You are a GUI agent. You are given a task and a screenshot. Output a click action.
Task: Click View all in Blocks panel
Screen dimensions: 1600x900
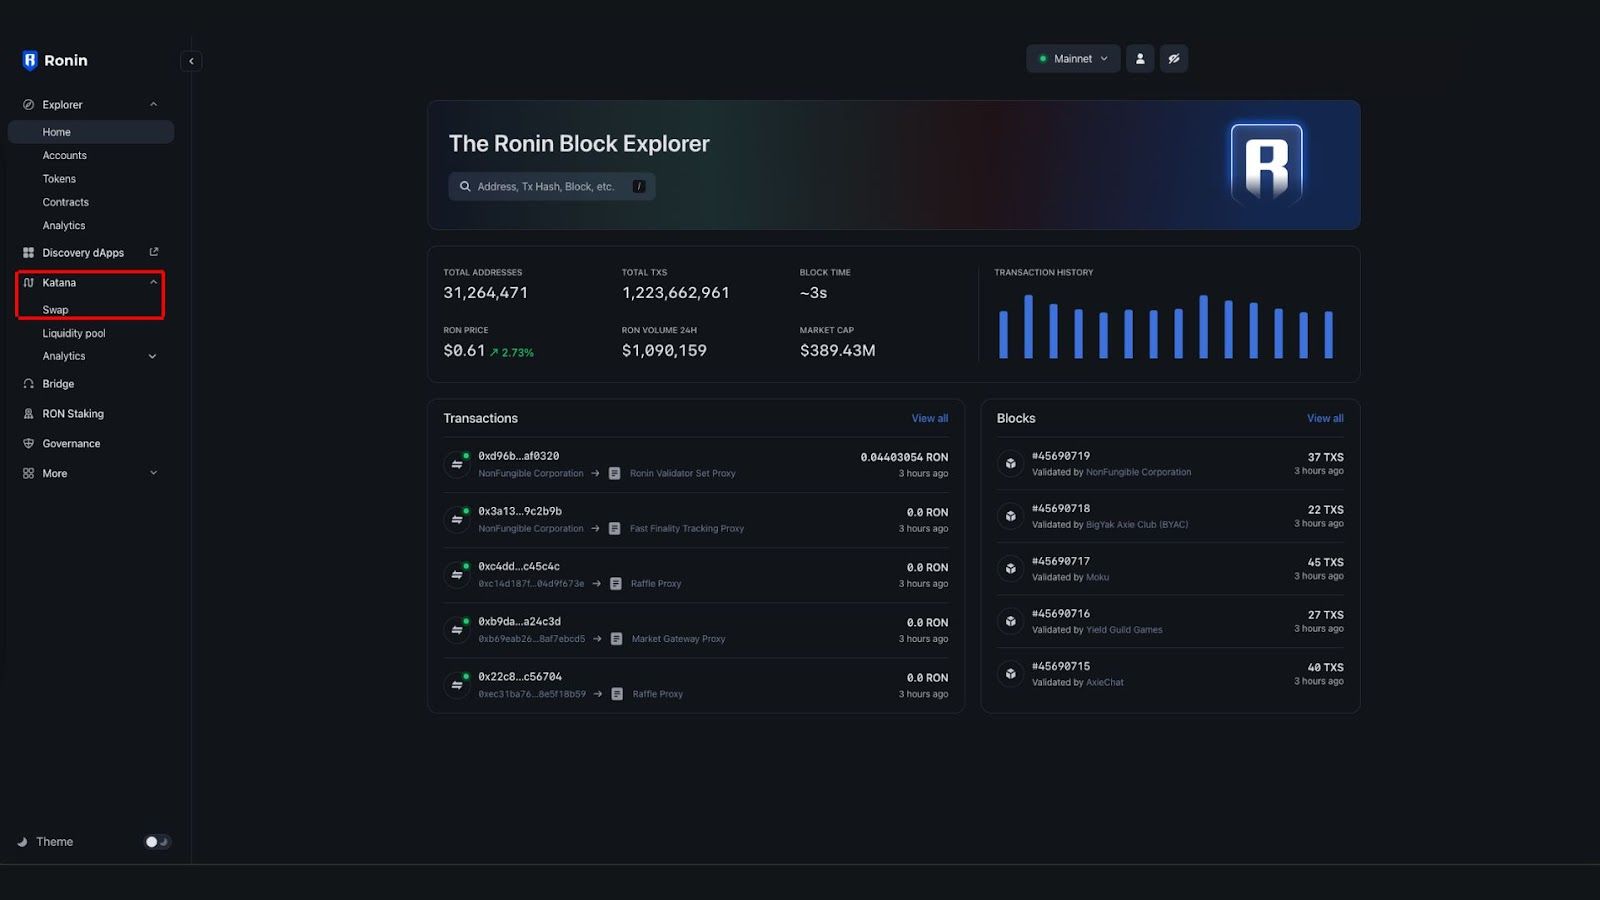(x=1325, y=419)
